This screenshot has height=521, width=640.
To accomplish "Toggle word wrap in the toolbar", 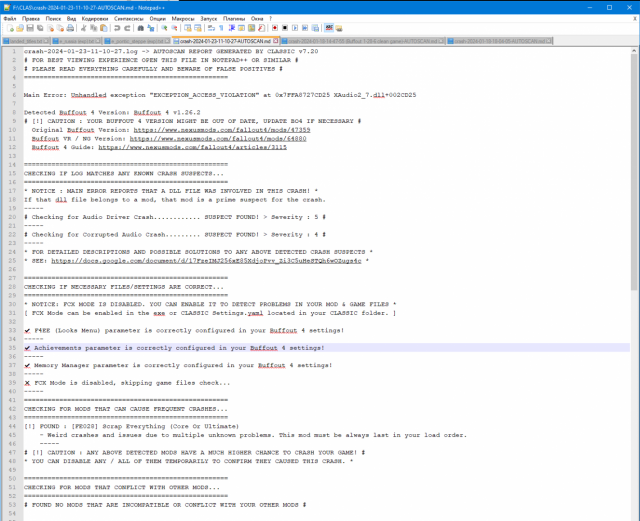I will pos(211,28).
